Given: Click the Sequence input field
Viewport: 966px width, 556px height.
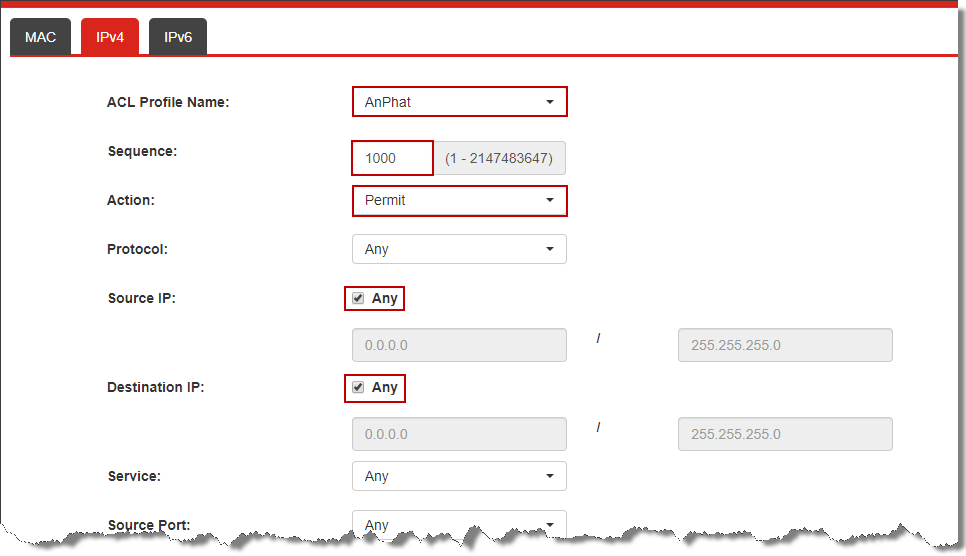Looking at the screenshot, I should 392,158.
